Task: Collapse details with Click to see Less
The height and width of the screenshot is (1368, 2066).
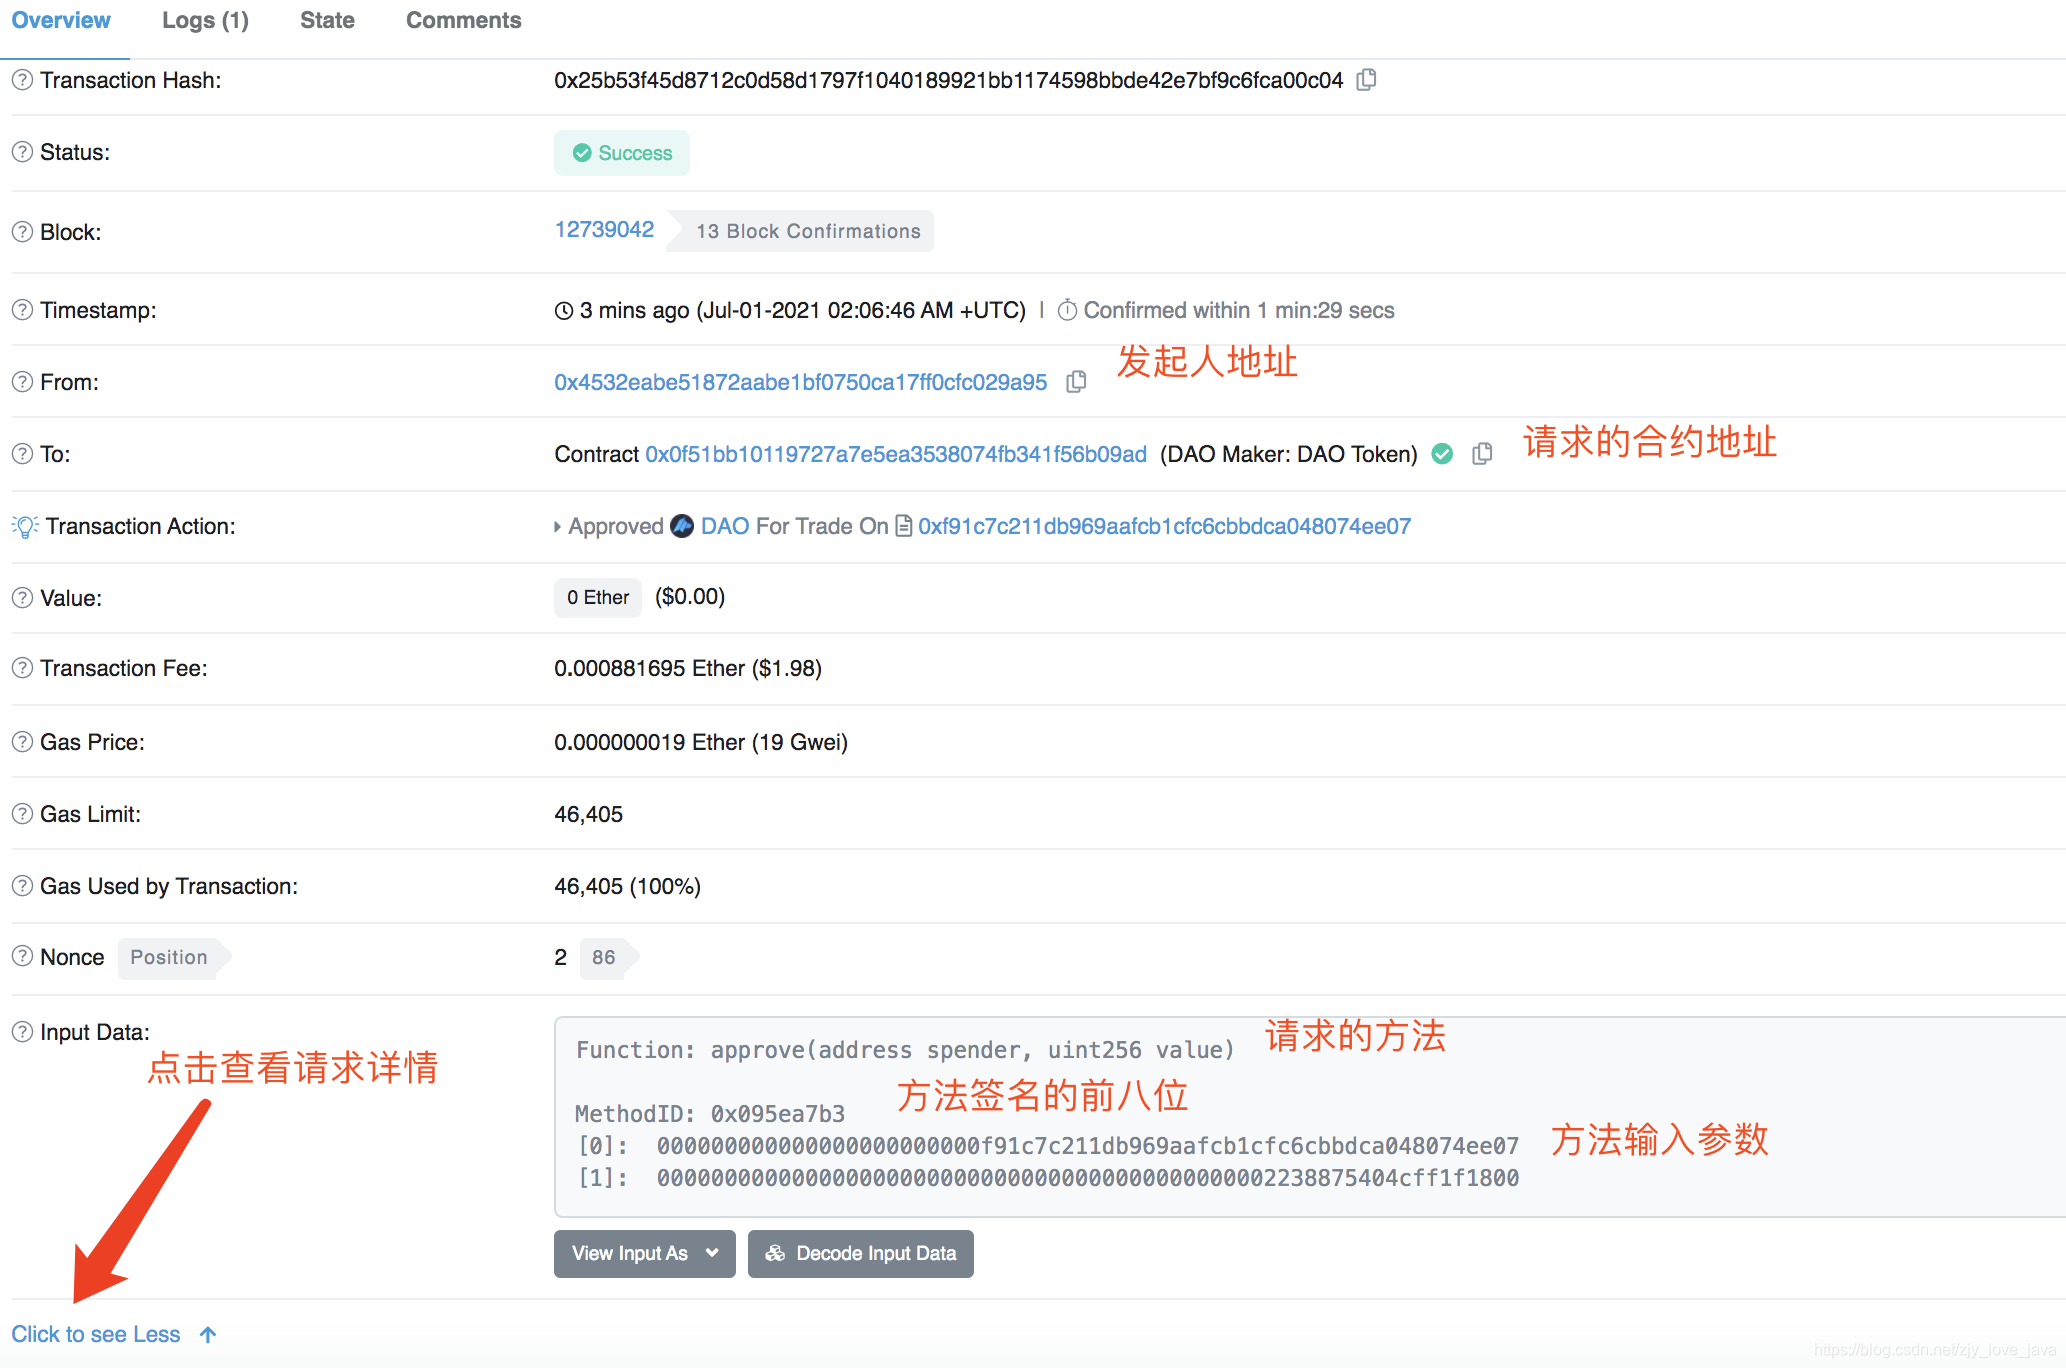Action: point(97,1333)
